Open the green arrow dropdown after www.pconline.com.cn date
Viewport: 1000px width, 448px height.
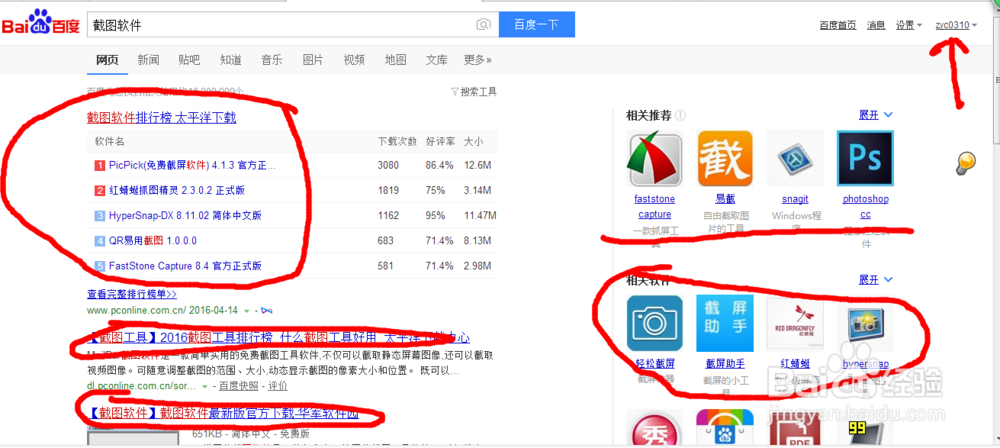247,311
